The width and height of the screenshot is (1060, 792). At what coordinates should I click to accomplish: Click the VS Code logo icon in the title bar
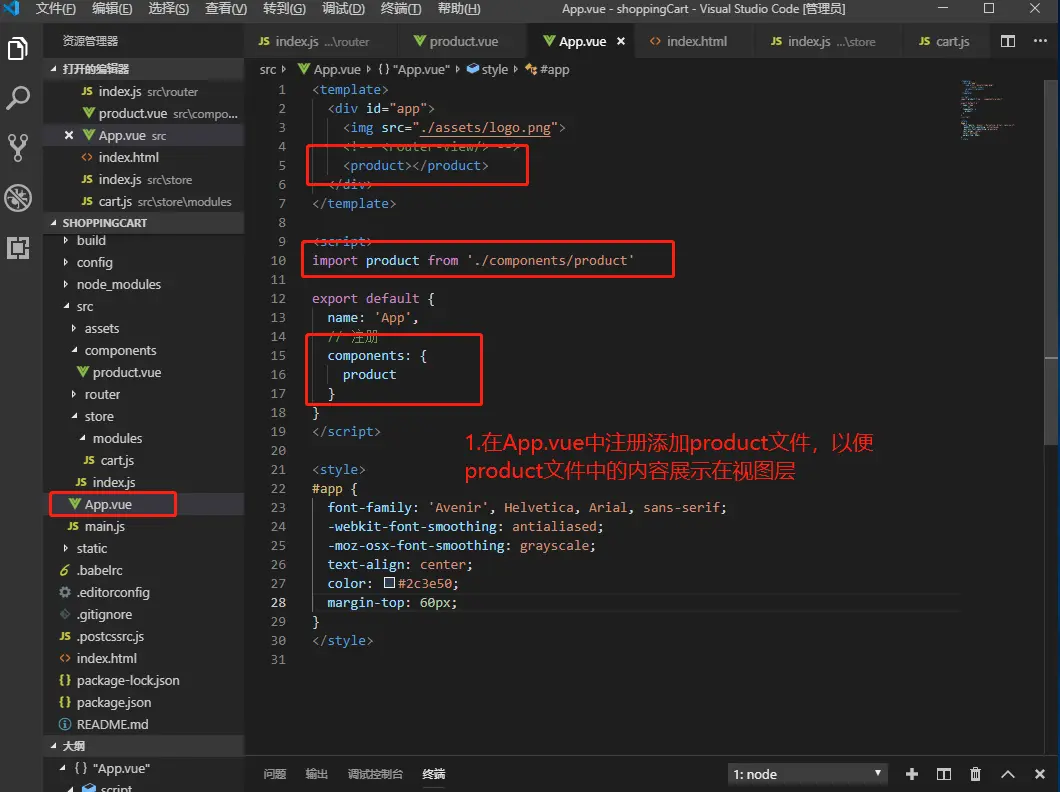[11, 8]
